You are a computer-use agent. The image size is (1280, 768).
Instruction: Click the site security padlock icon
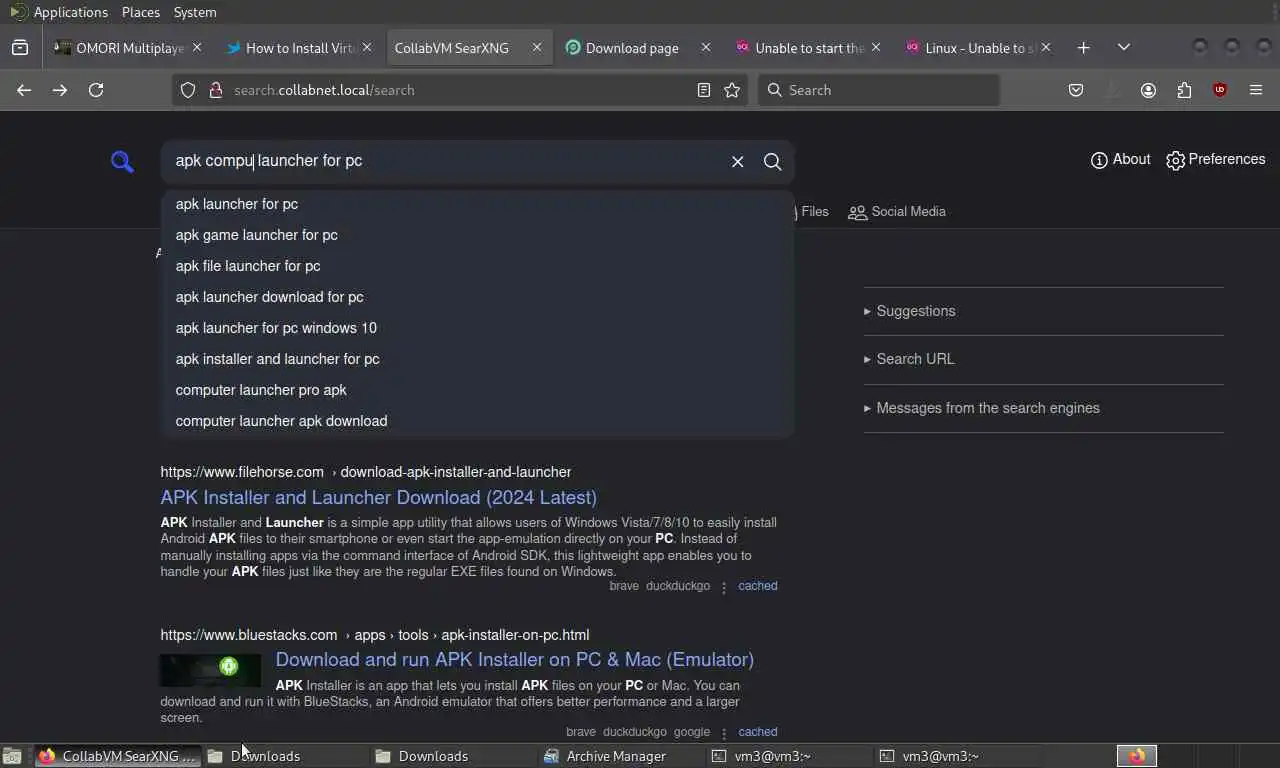pos(215,90)
